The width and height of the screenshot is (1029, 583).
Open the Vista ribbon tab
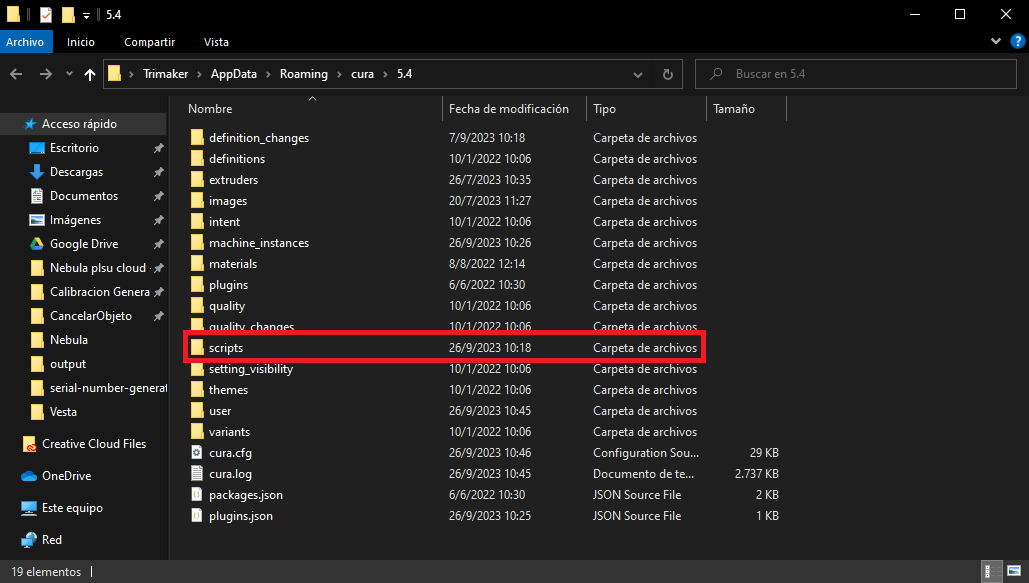pos(216,42)
